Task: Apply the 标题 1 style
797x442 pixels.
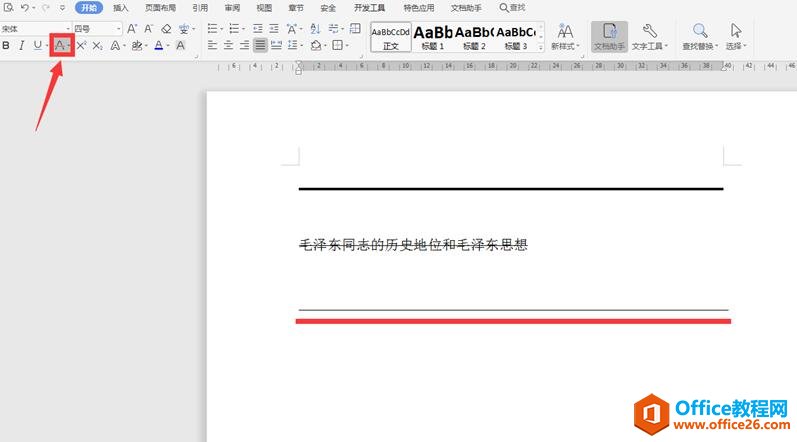Action: [x=433, y=37]
